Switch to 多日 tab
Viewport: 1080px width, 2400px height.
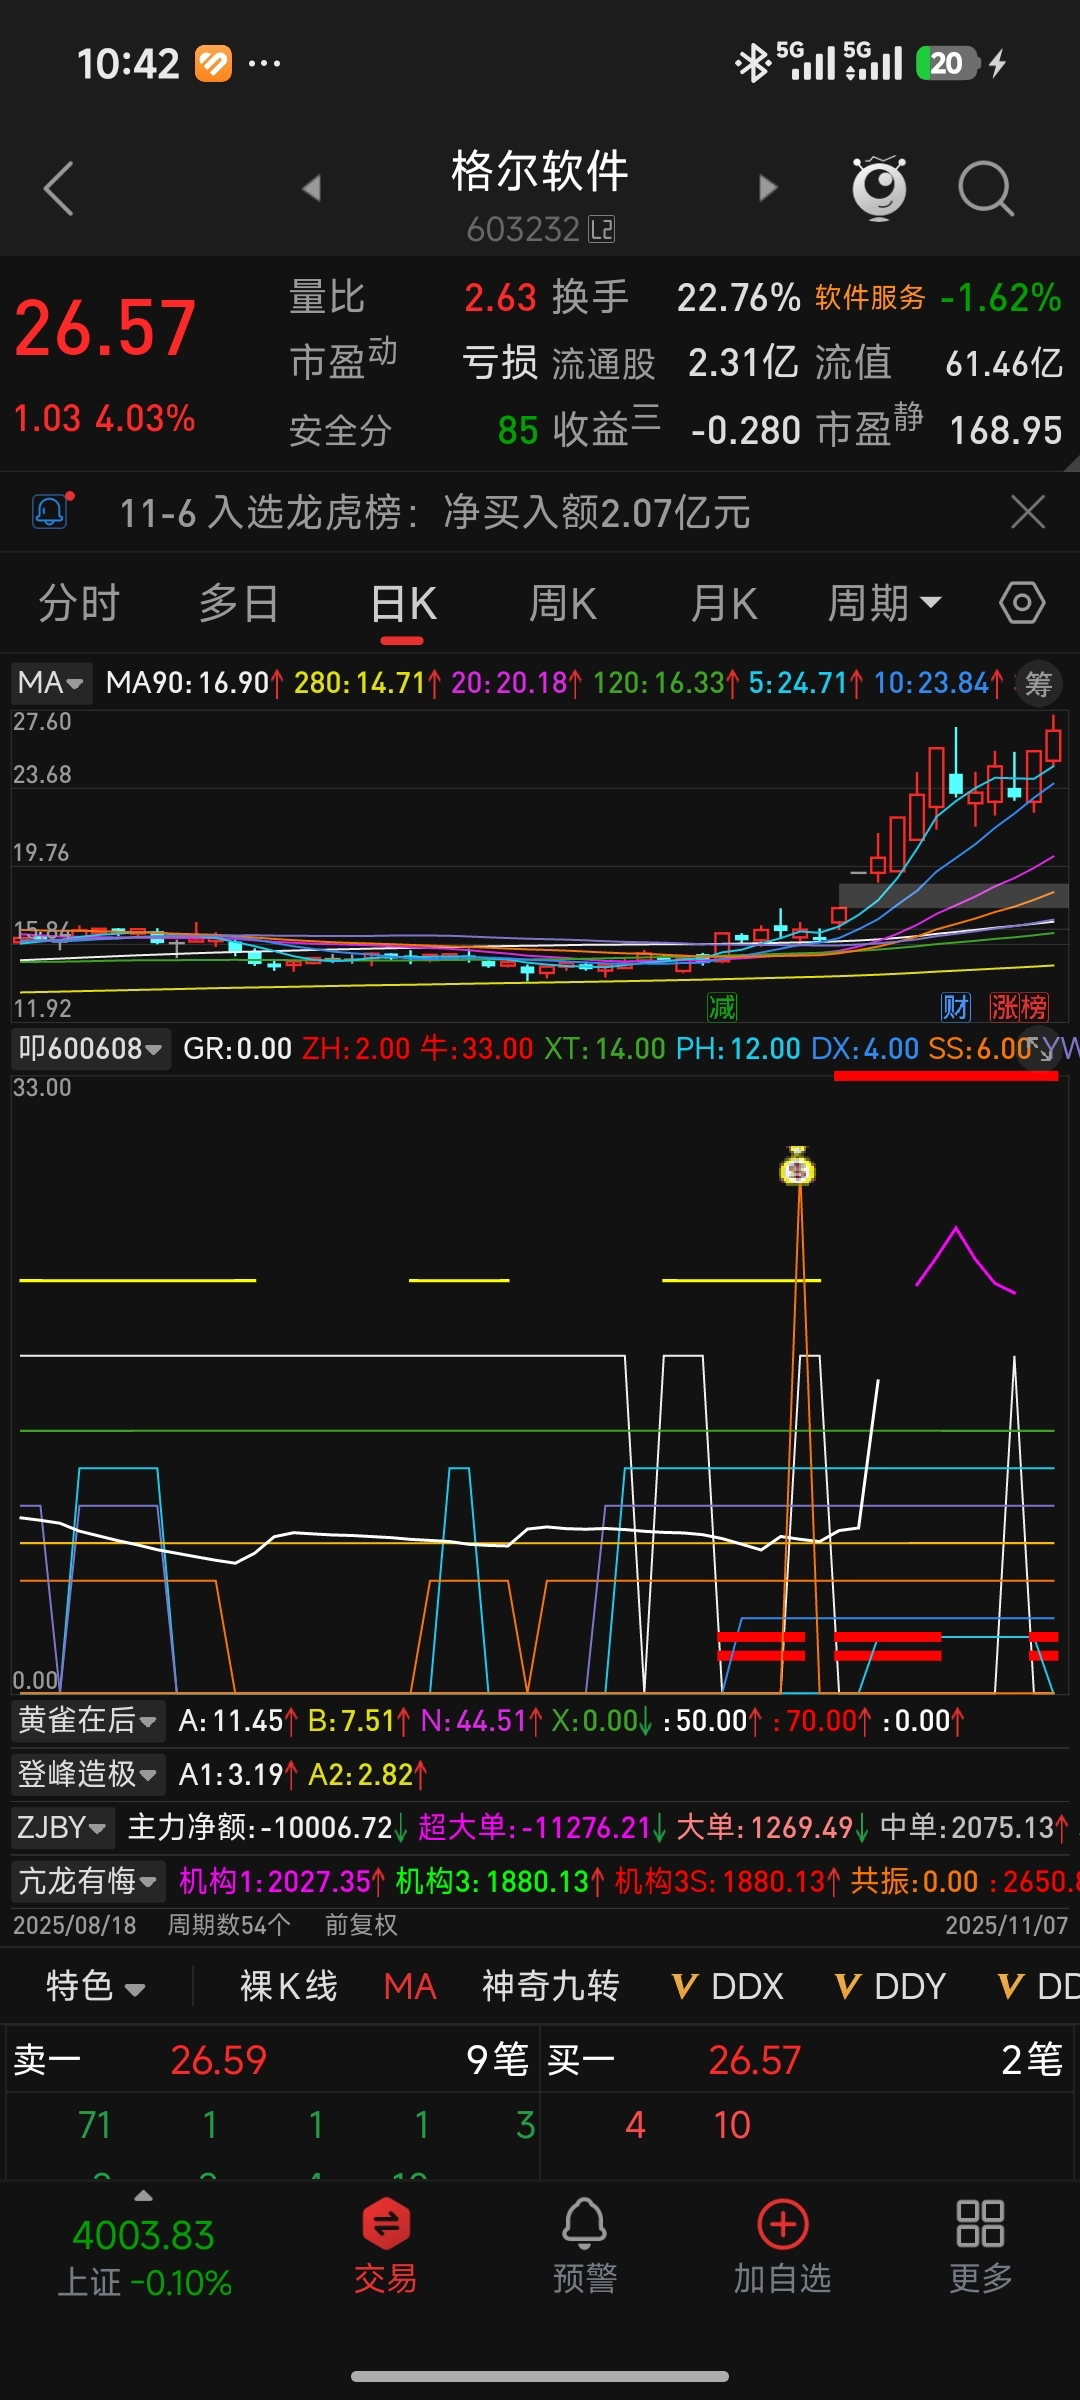(x=239, y=603)
